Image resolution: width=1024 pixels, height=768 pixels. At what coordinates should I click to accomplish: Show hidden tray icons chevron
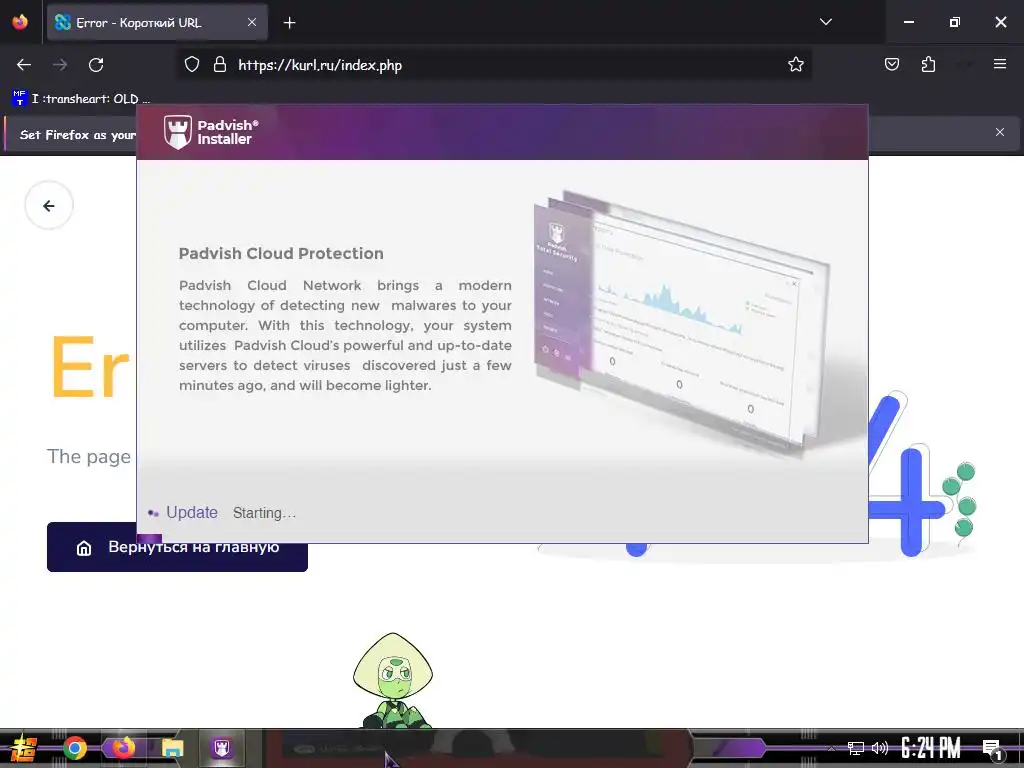click(x=831, y=748)
